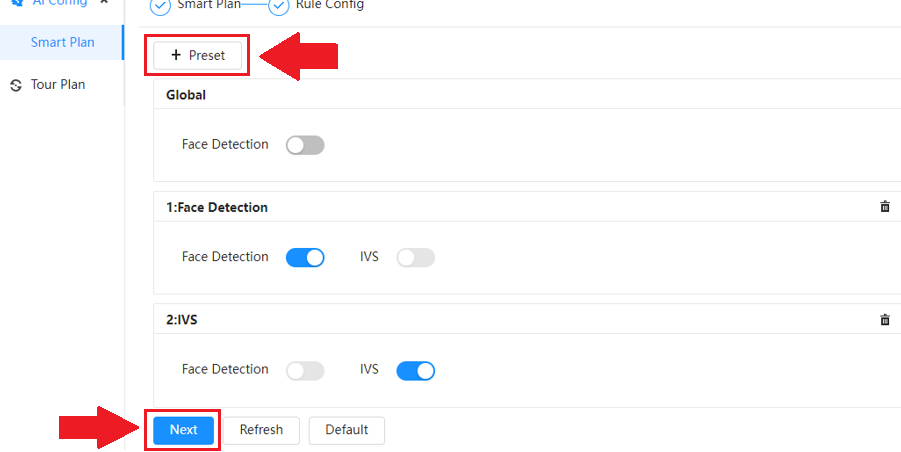The height and width of the screenshot is (452, 901).
Task: Go to the Rule Config step
Action: point(329,6)
